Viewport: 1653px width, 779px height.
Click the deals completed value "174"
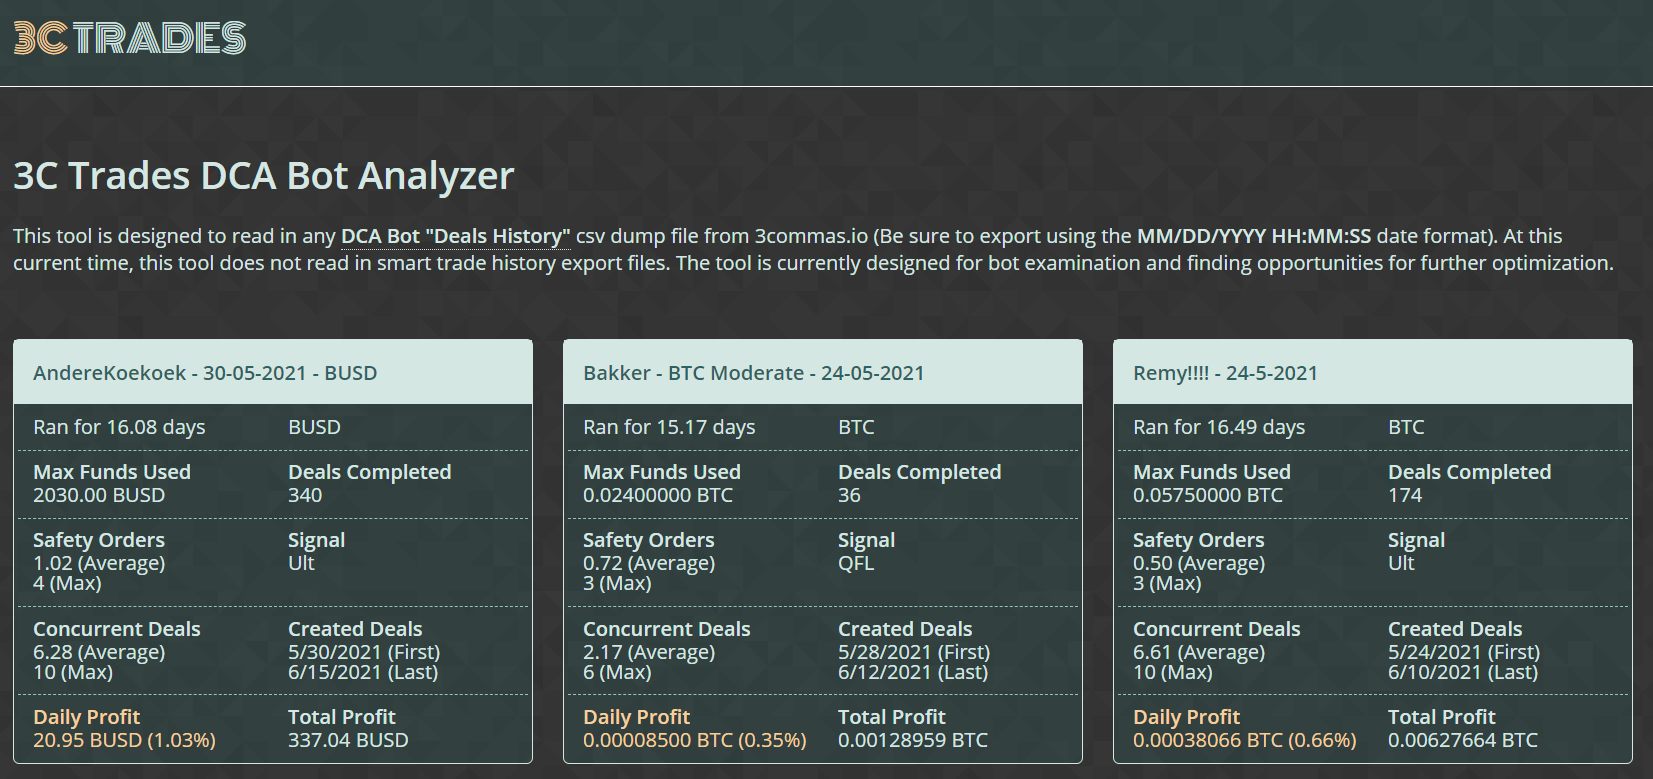pyautogui.click(x=1405, y=495)
